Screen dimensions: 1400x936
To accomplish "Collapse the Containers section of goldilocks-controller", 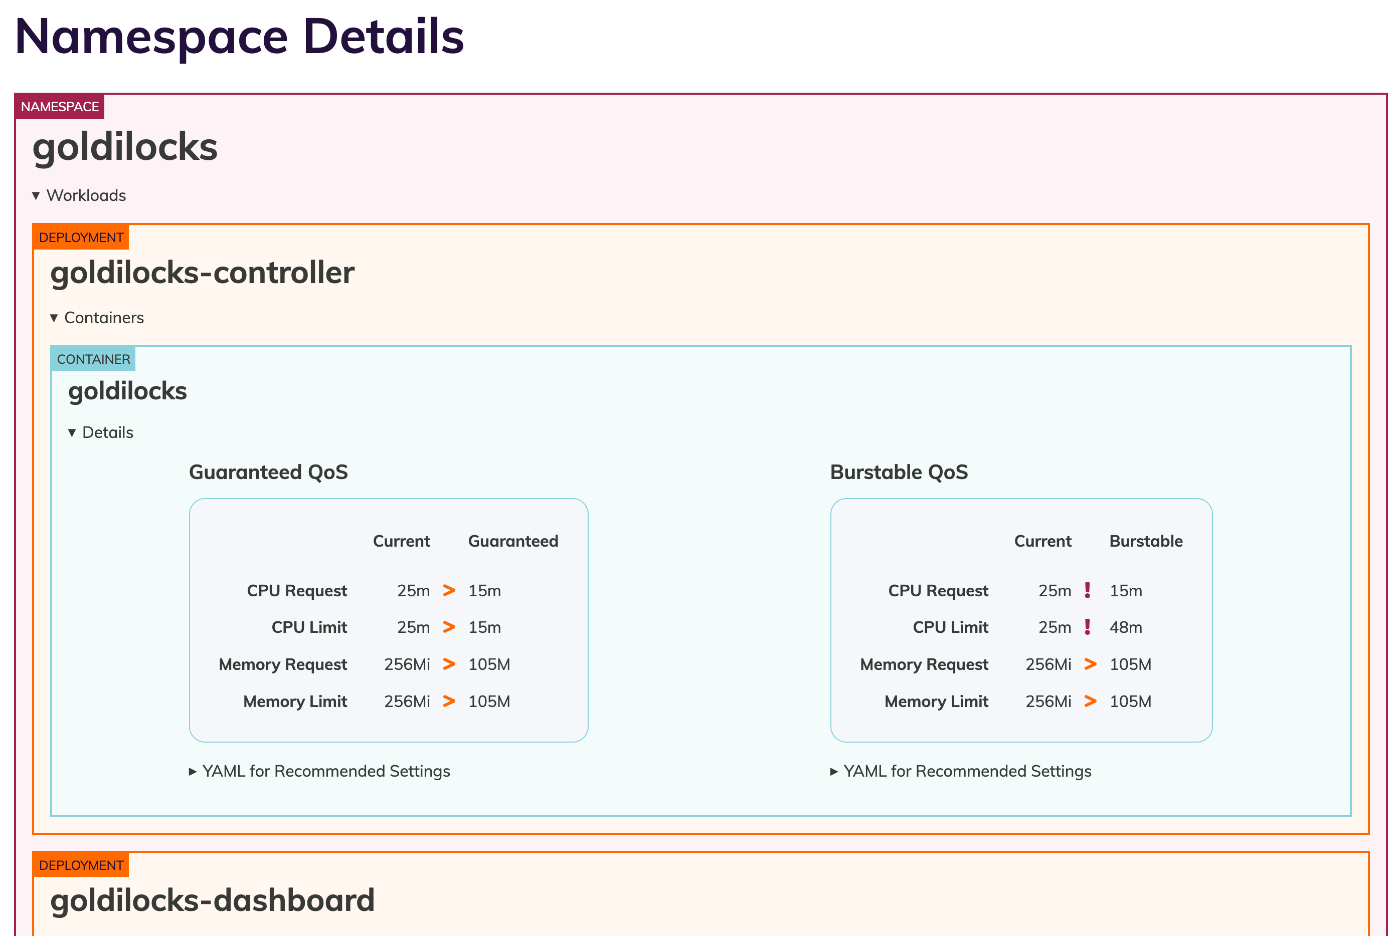I will tap(97, 317).
